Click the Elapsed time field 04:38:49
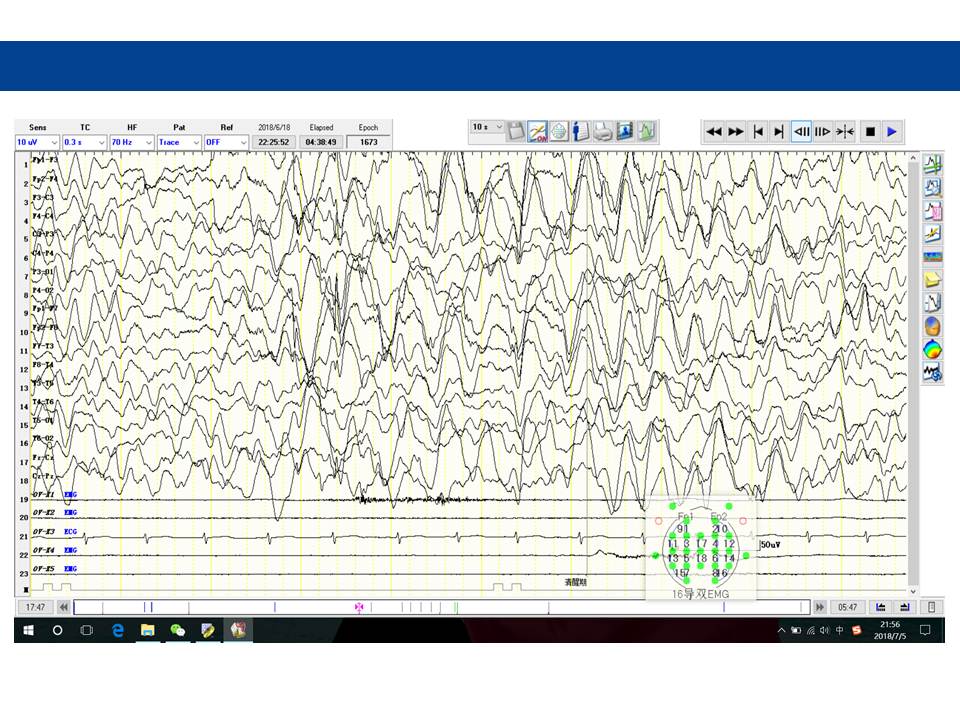Screen dimensions: 960x720 click(x=321, y=142)
